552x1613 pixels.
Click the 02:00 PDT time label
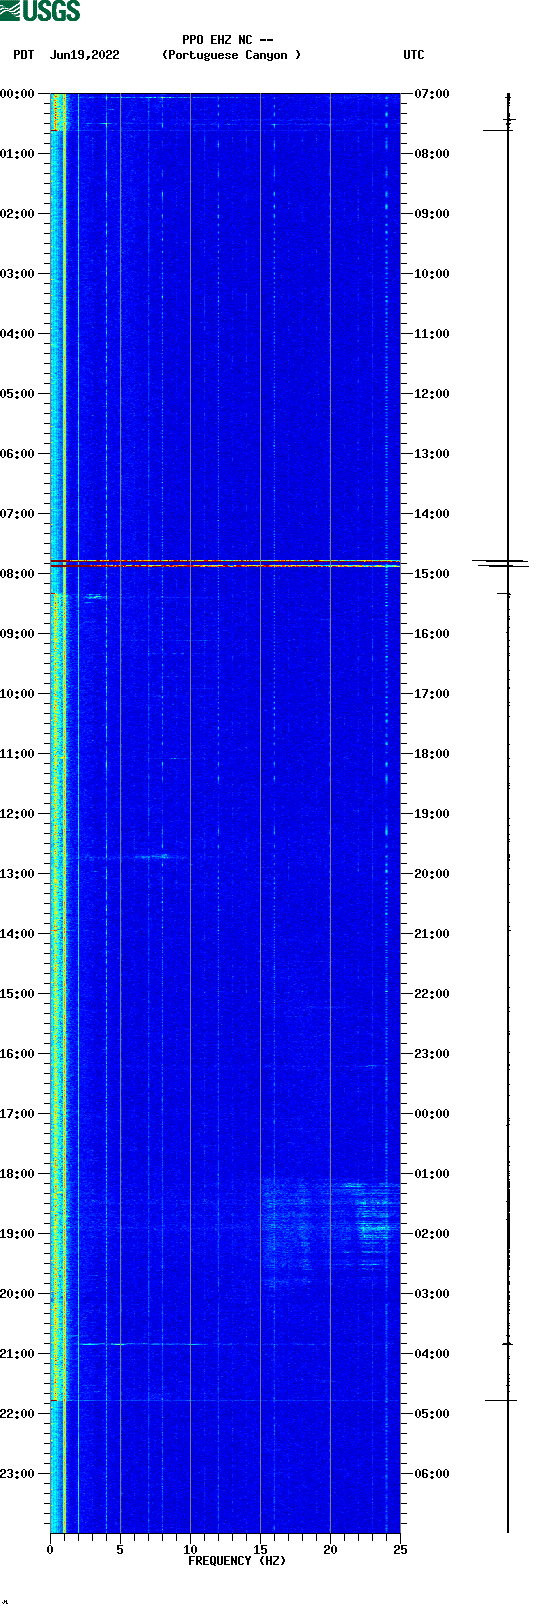17,213
